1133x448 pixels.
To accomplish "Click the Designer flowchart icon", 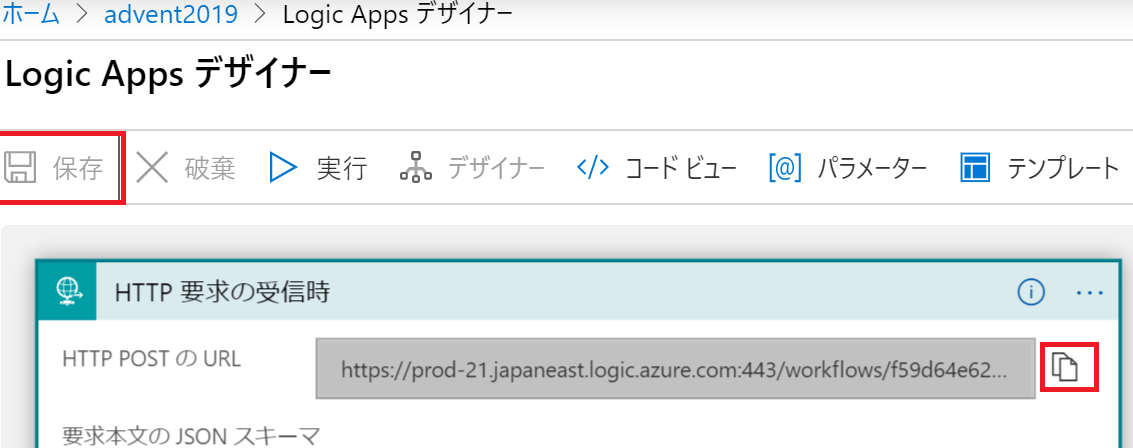I will (x=416, y=168).
